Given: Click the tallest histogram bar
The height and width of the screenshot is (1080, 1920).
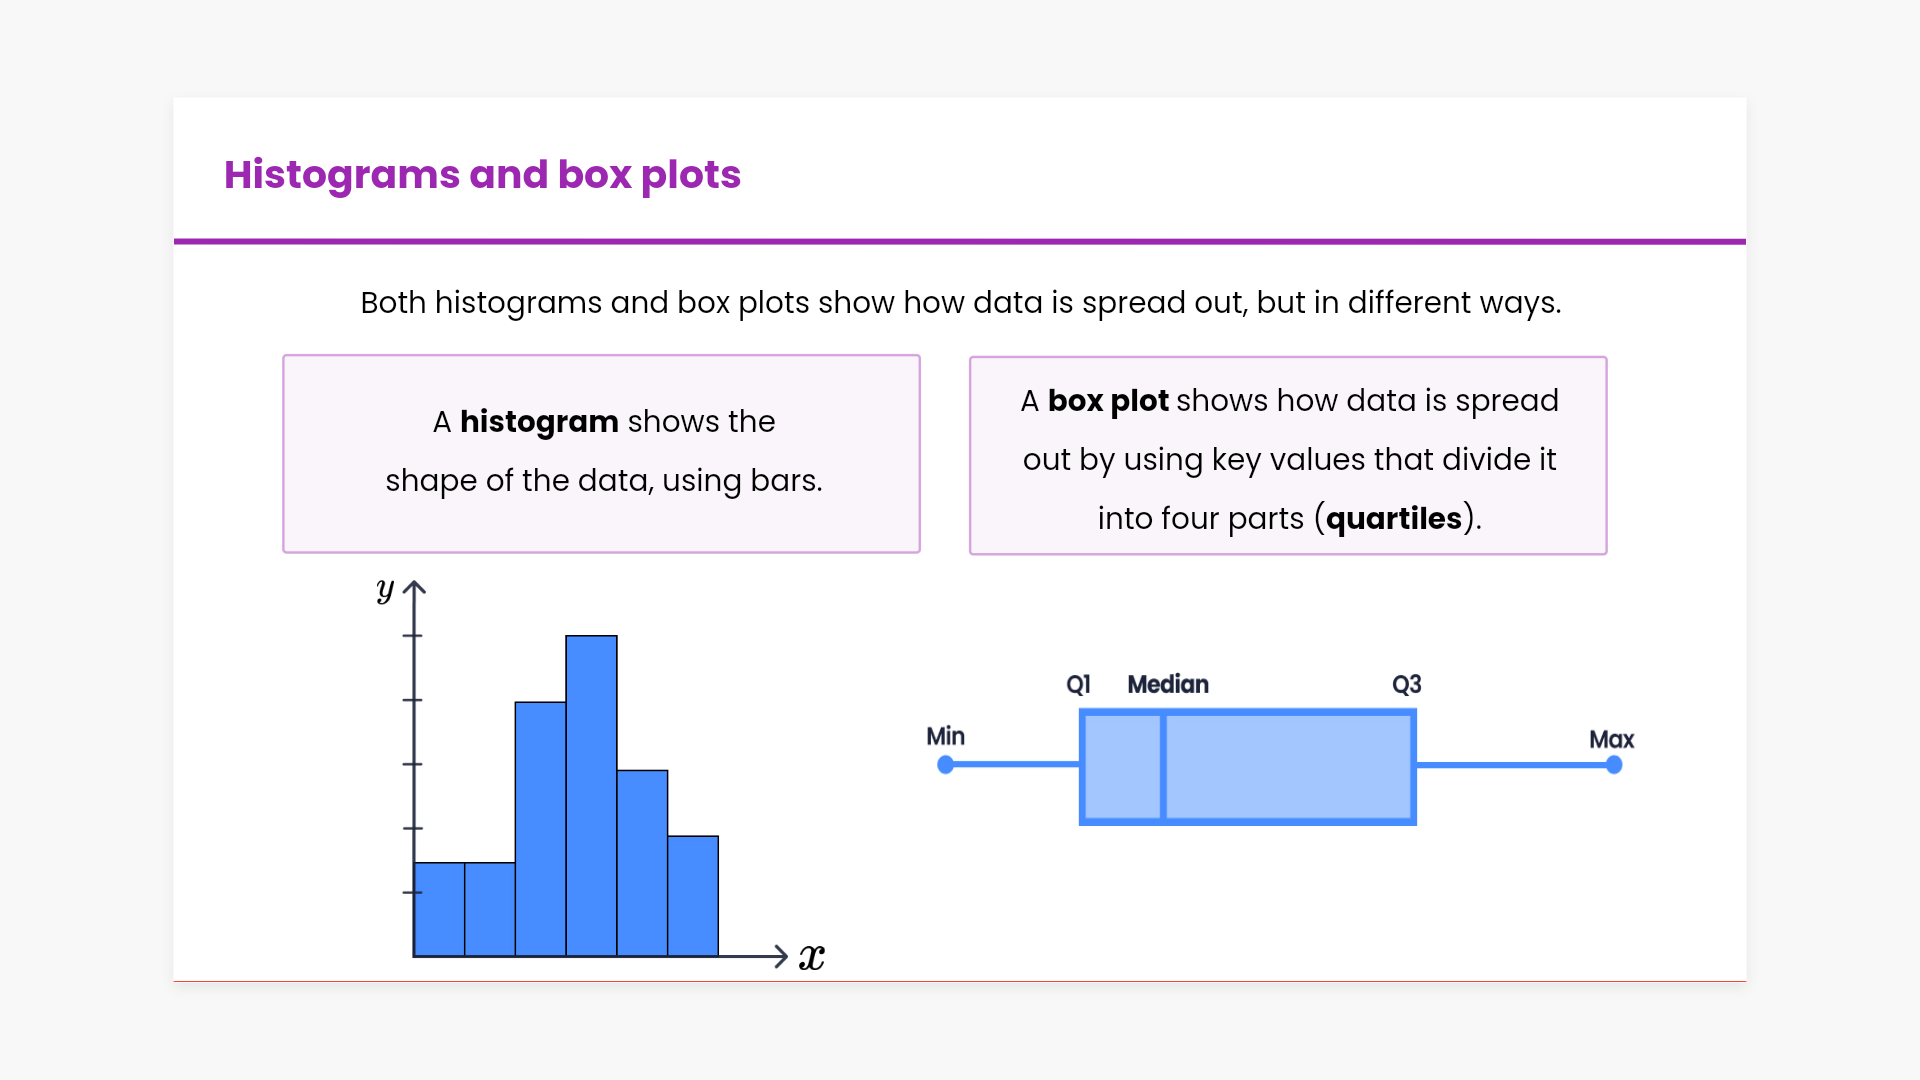Looking at the screenshot, I should click(591, 795).
